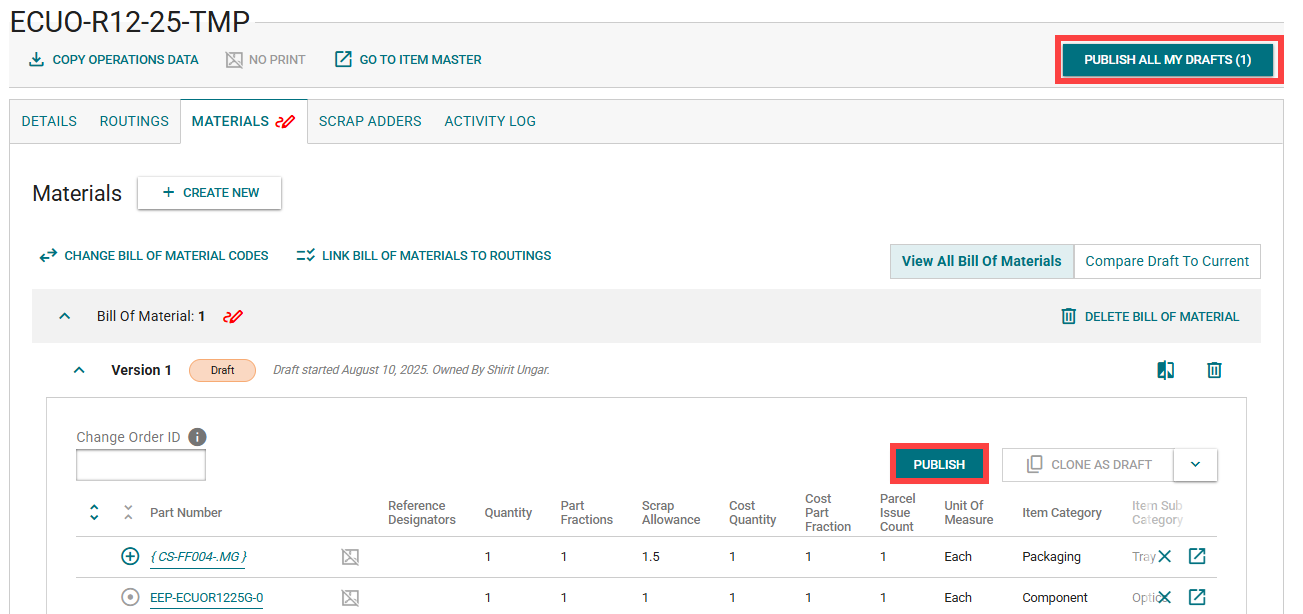The width and height of the screenshot is (1303, 614).
Task: Open dropdown arrow next to Clone As Draft
Action: point(1196,464)
